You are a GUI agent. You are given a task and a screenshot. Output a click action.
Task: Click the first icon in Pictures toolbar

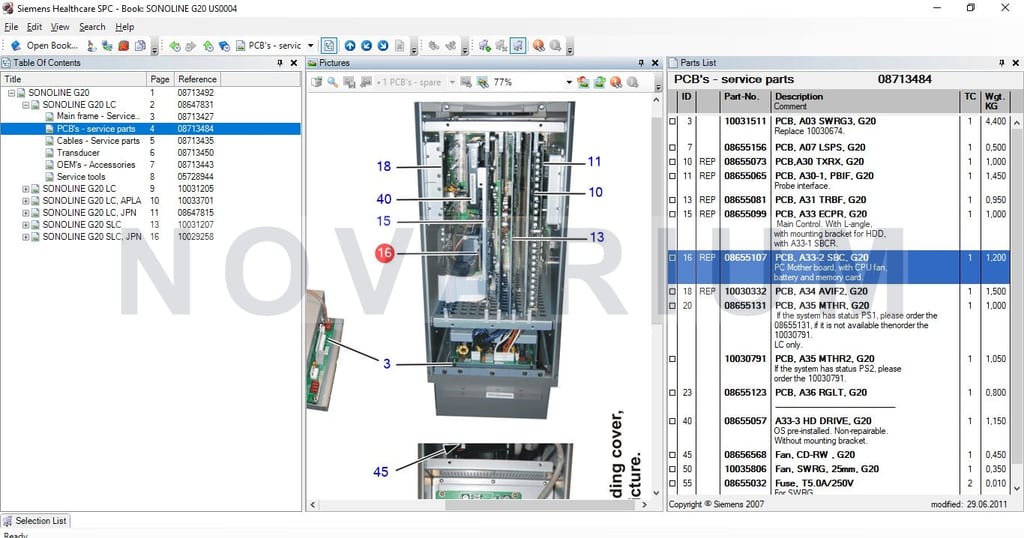point(317,82)
